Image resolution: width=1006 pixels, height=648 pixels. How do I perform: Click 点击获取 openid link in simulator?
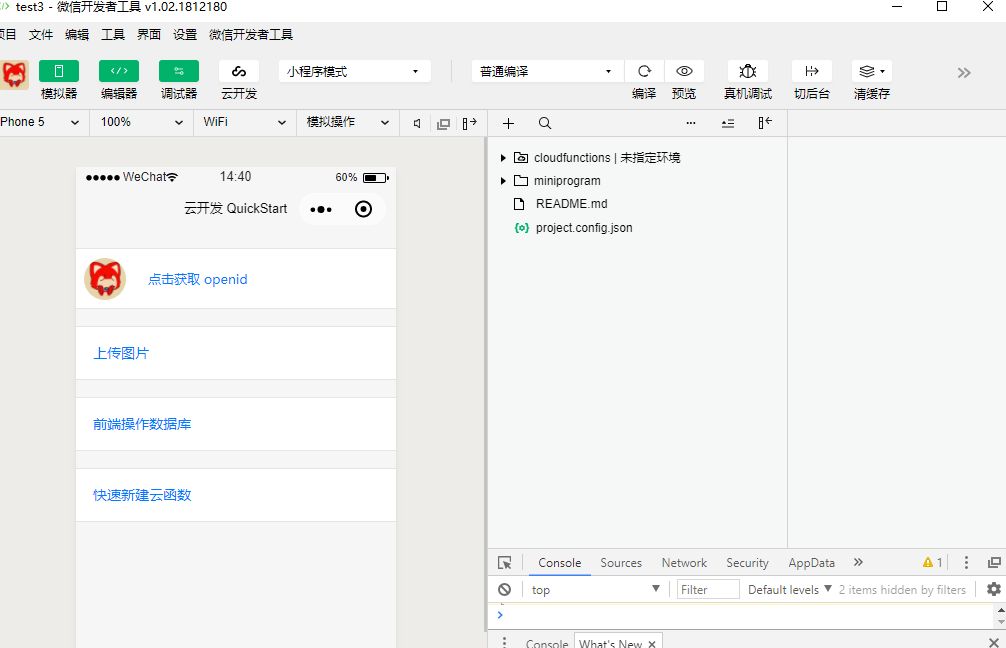point(198,279)
